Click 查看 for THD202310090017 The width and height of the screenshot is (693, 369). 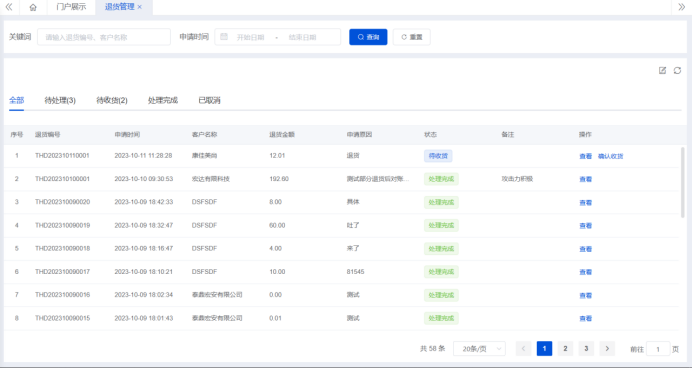(x=585, y=272)
